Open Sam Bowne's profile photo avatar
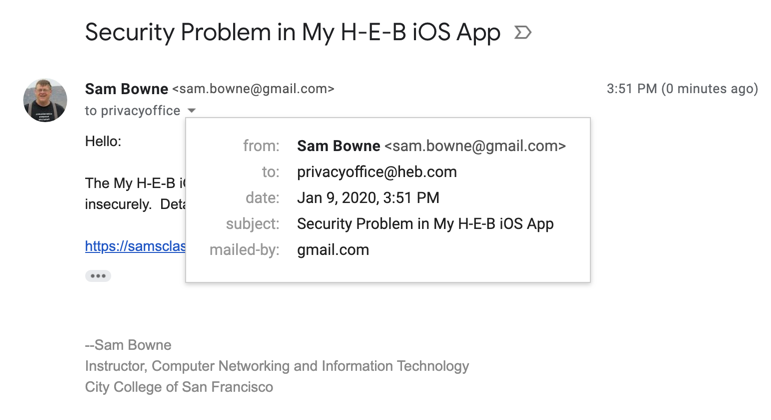Screen dimensions: 771x420 coord(45,100)
